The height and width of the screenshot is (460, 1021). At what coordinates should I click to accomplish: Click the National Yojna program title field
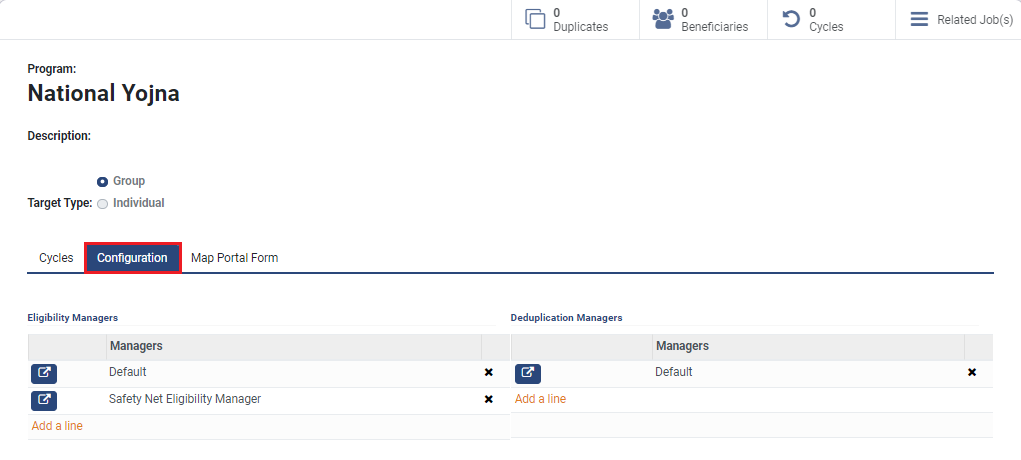pyautogui.click(x=104, y=94)
